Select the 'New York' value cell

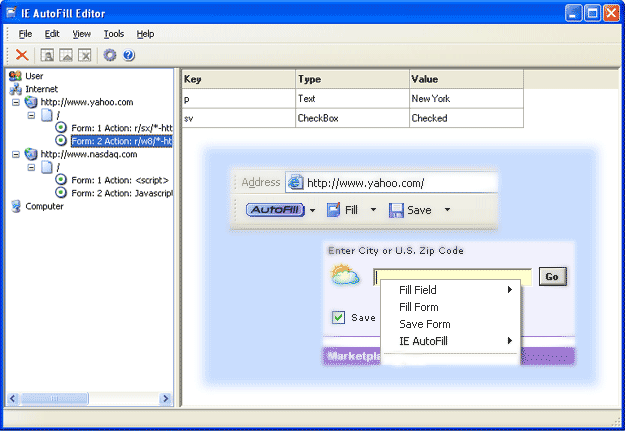(466, 99)
